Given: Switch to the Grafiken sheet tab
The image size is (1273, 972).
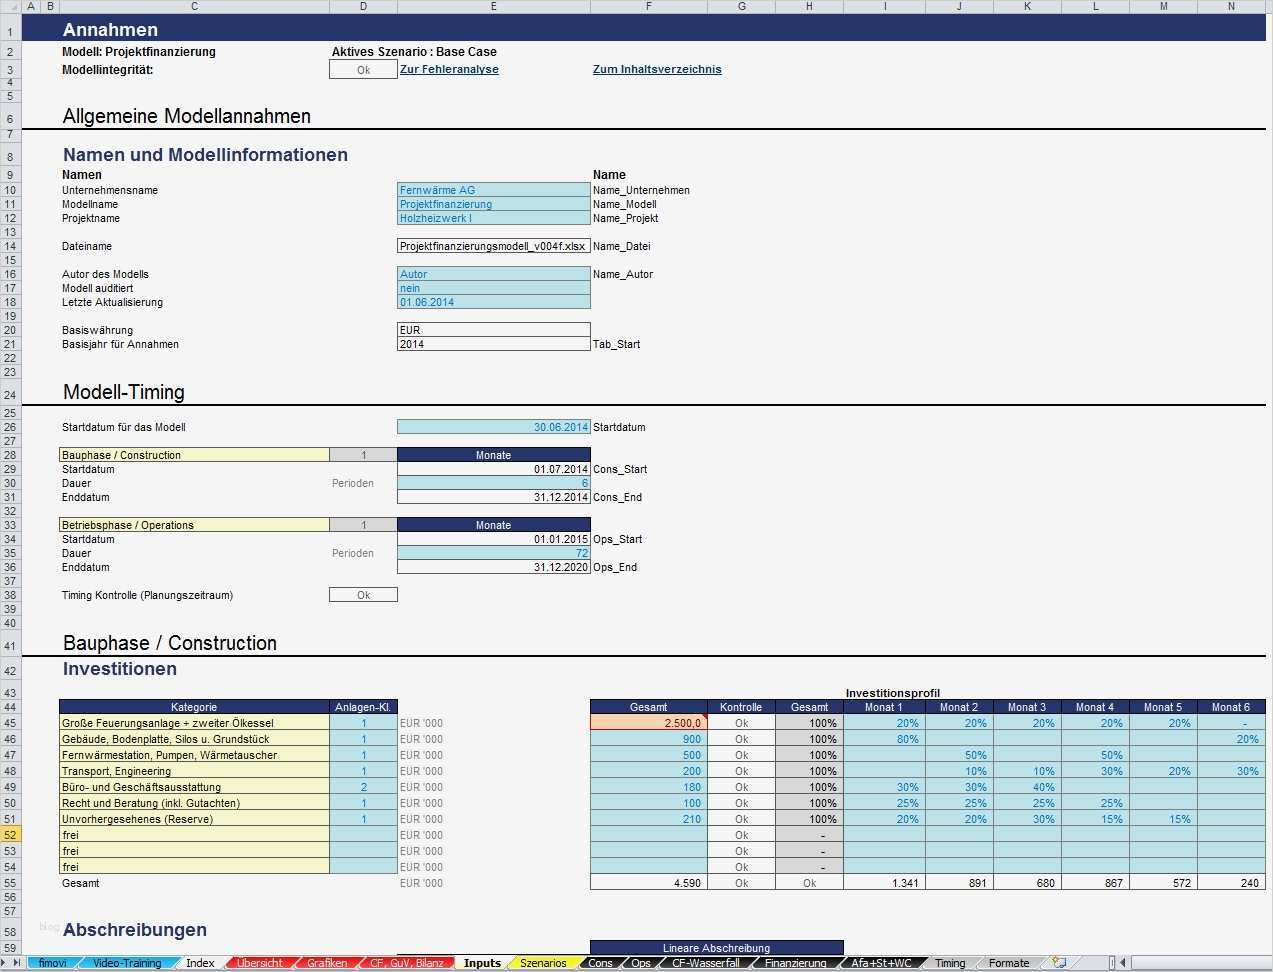Looking at the screenshot, I should (325, 962).
